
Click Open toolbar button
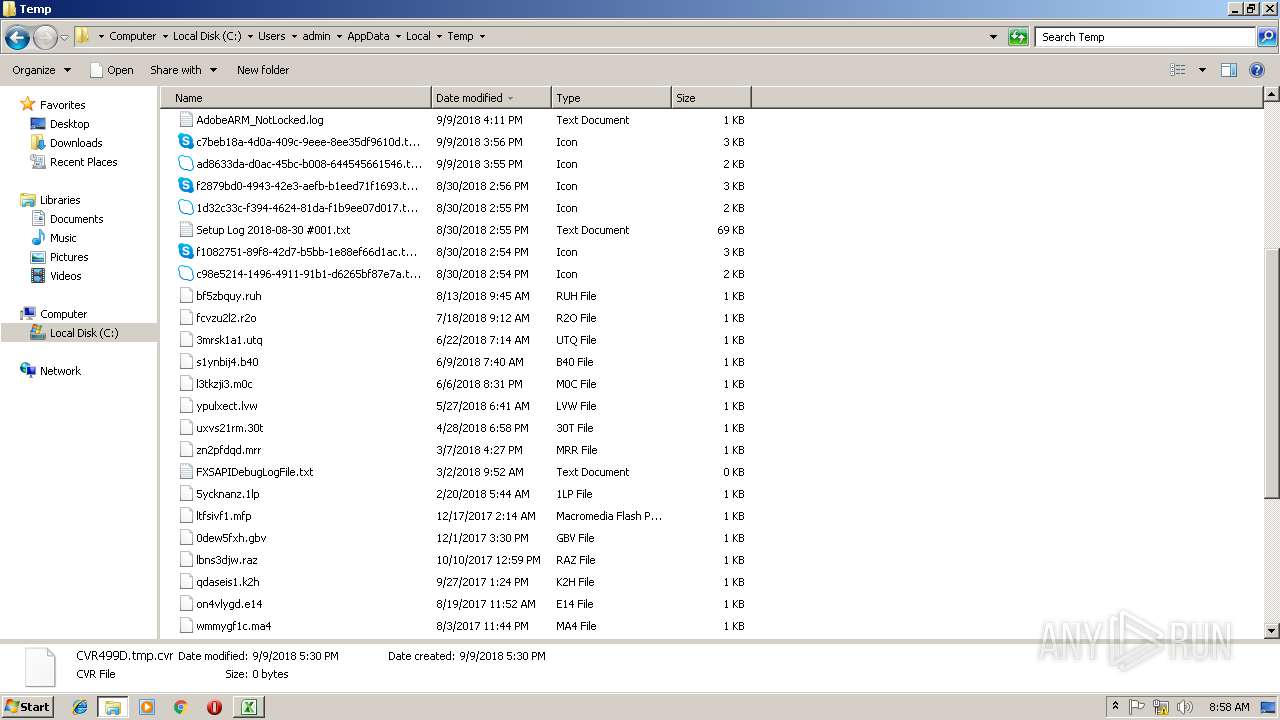[111, 70]
